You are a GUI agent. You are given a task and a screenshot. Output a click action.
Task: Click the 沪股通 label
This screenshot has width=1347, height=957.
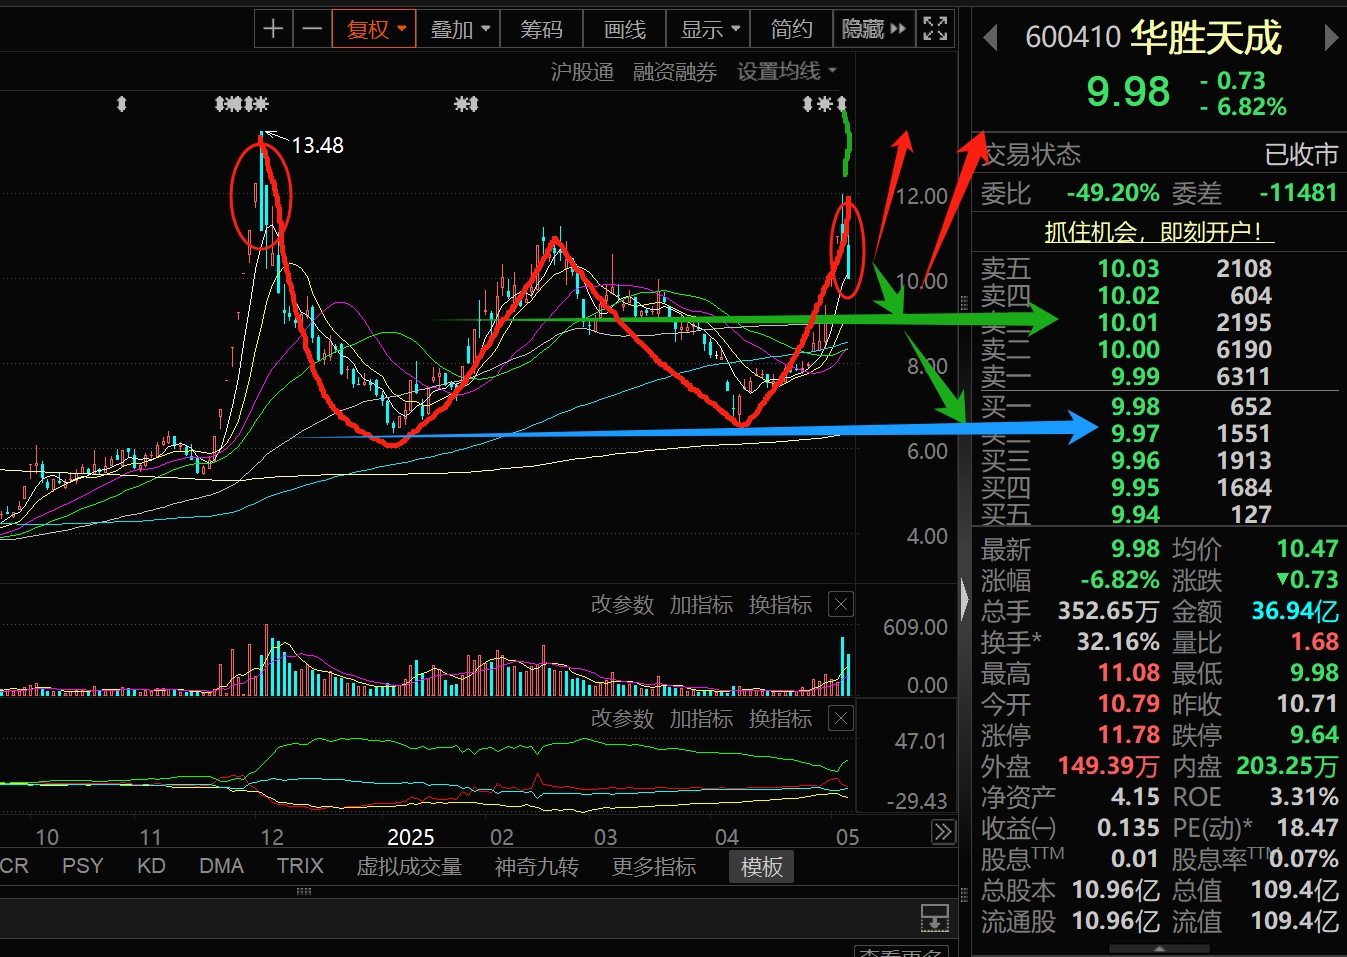pyautogui.click(x=582, y=72)
